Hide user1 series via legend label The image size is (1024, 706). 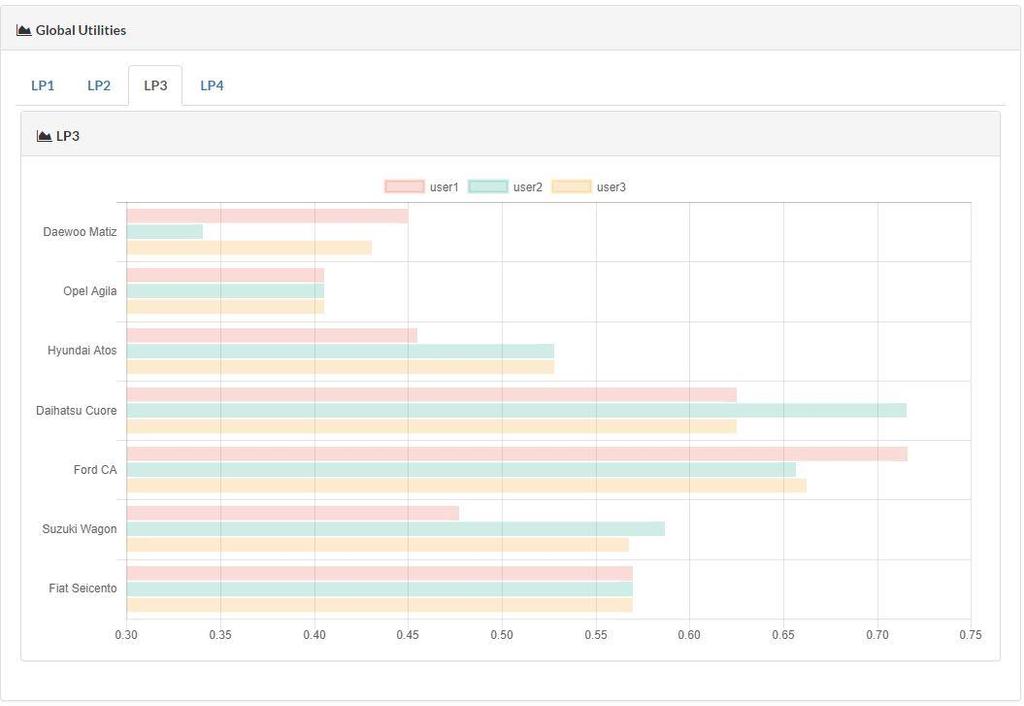(444, 187)
